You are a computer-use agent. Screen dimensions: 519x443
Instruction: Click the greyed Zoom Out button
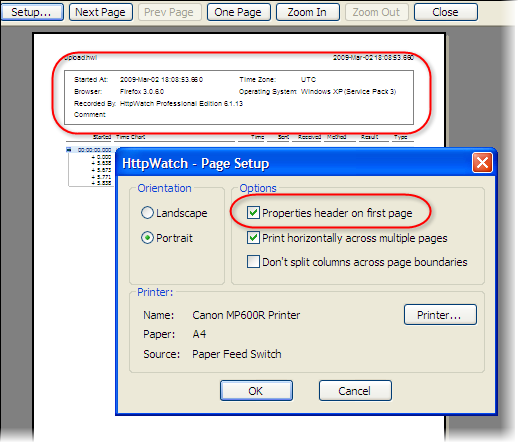(376, 12)
